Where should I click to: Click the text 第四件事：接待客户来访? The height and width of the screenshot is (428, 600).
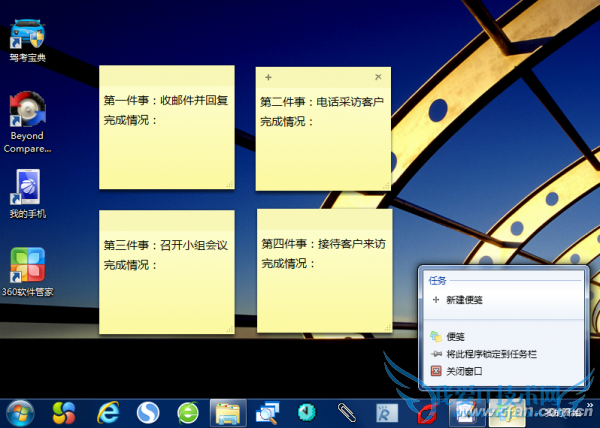pos(323,244)
